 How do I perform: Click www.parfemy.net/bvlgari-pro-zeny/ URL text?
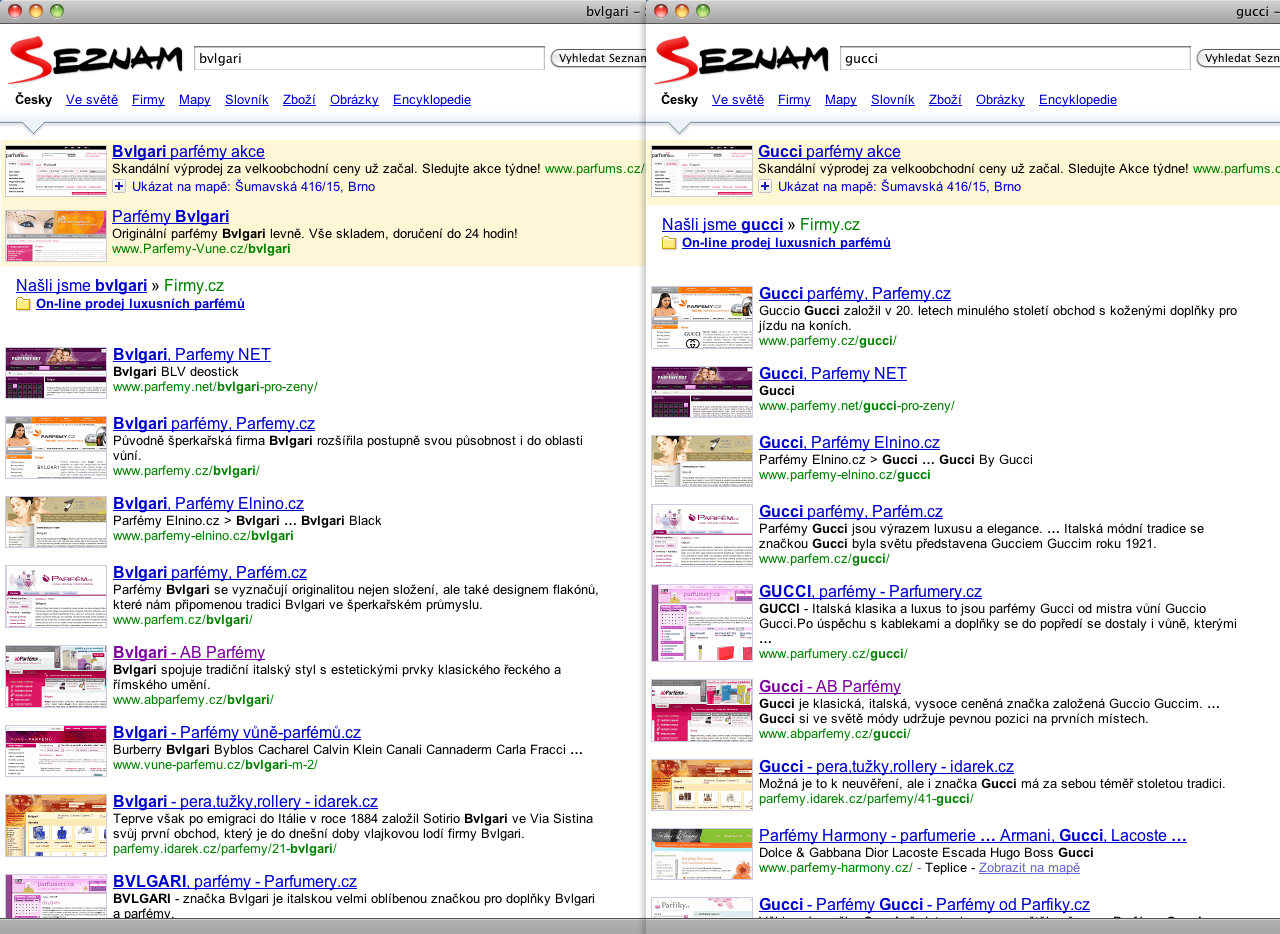click(x=215, y=387)
